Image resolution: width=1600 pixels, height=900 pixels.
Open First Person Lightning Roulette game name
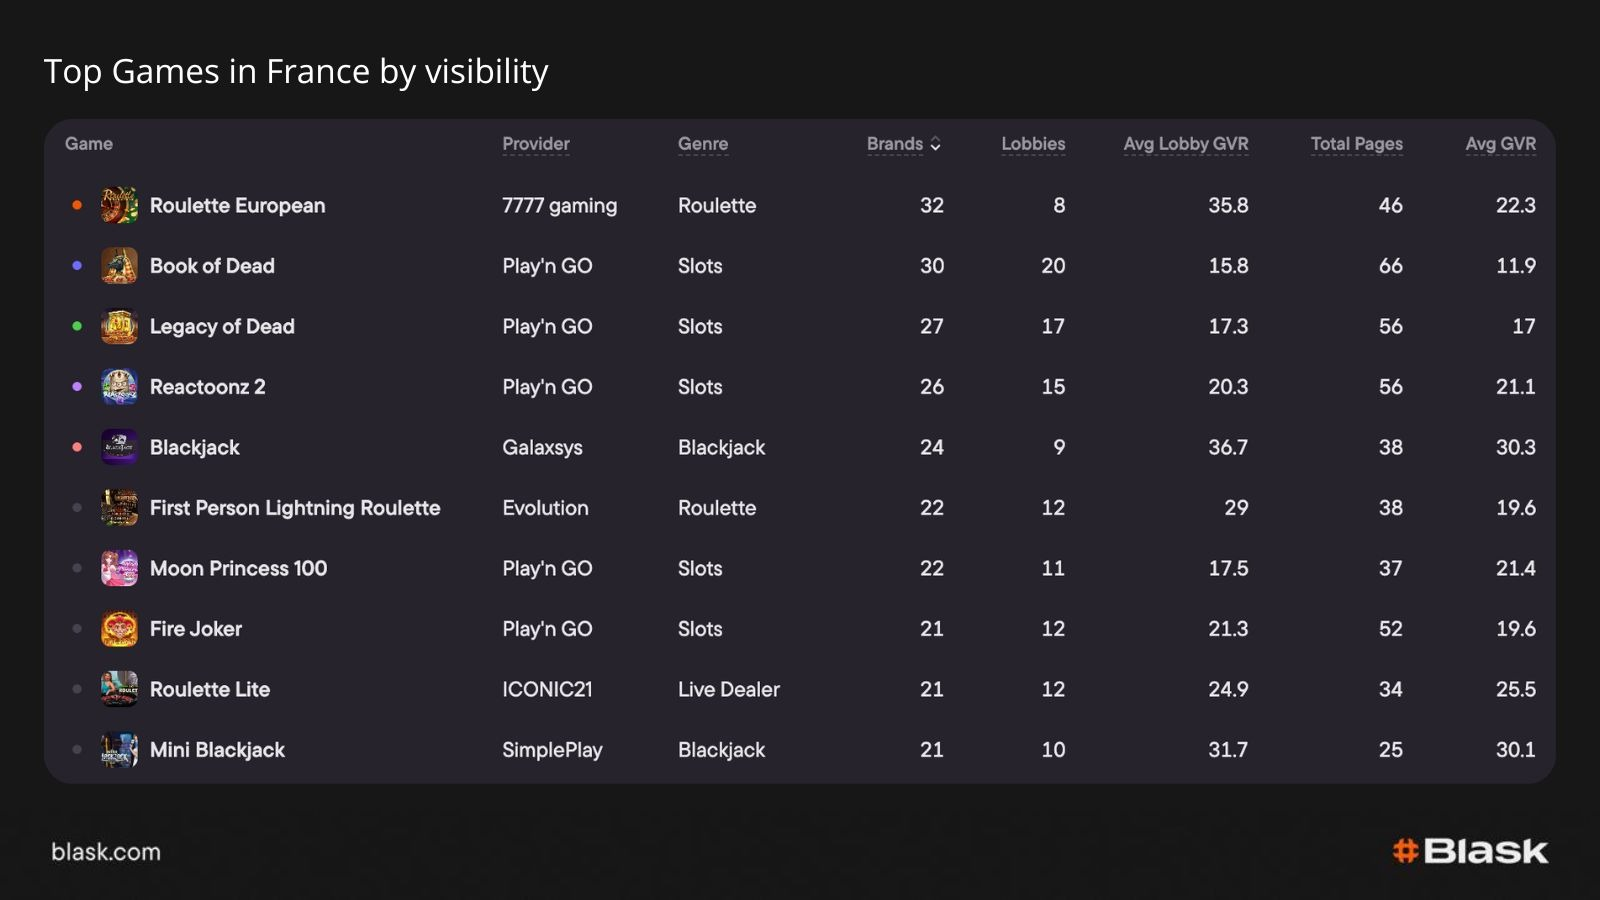click(295, 508)
